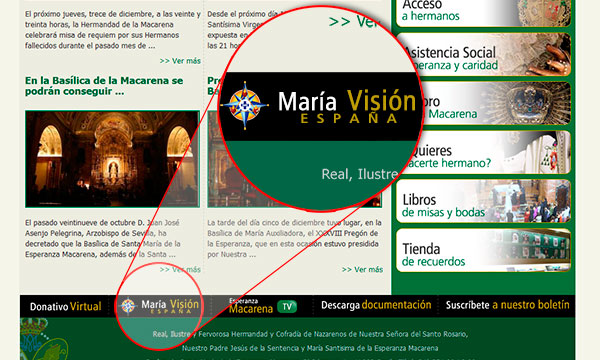Open Suscríbete a nuestro boletín
The width and height of the screenshot is (600, 360).
(507, 305)
